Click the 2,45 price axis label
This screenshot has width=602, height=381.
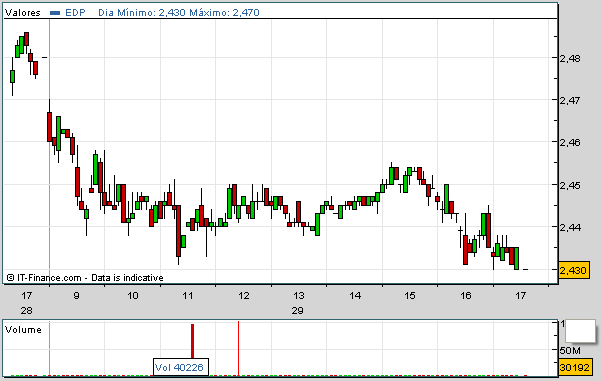pos(570,185)
